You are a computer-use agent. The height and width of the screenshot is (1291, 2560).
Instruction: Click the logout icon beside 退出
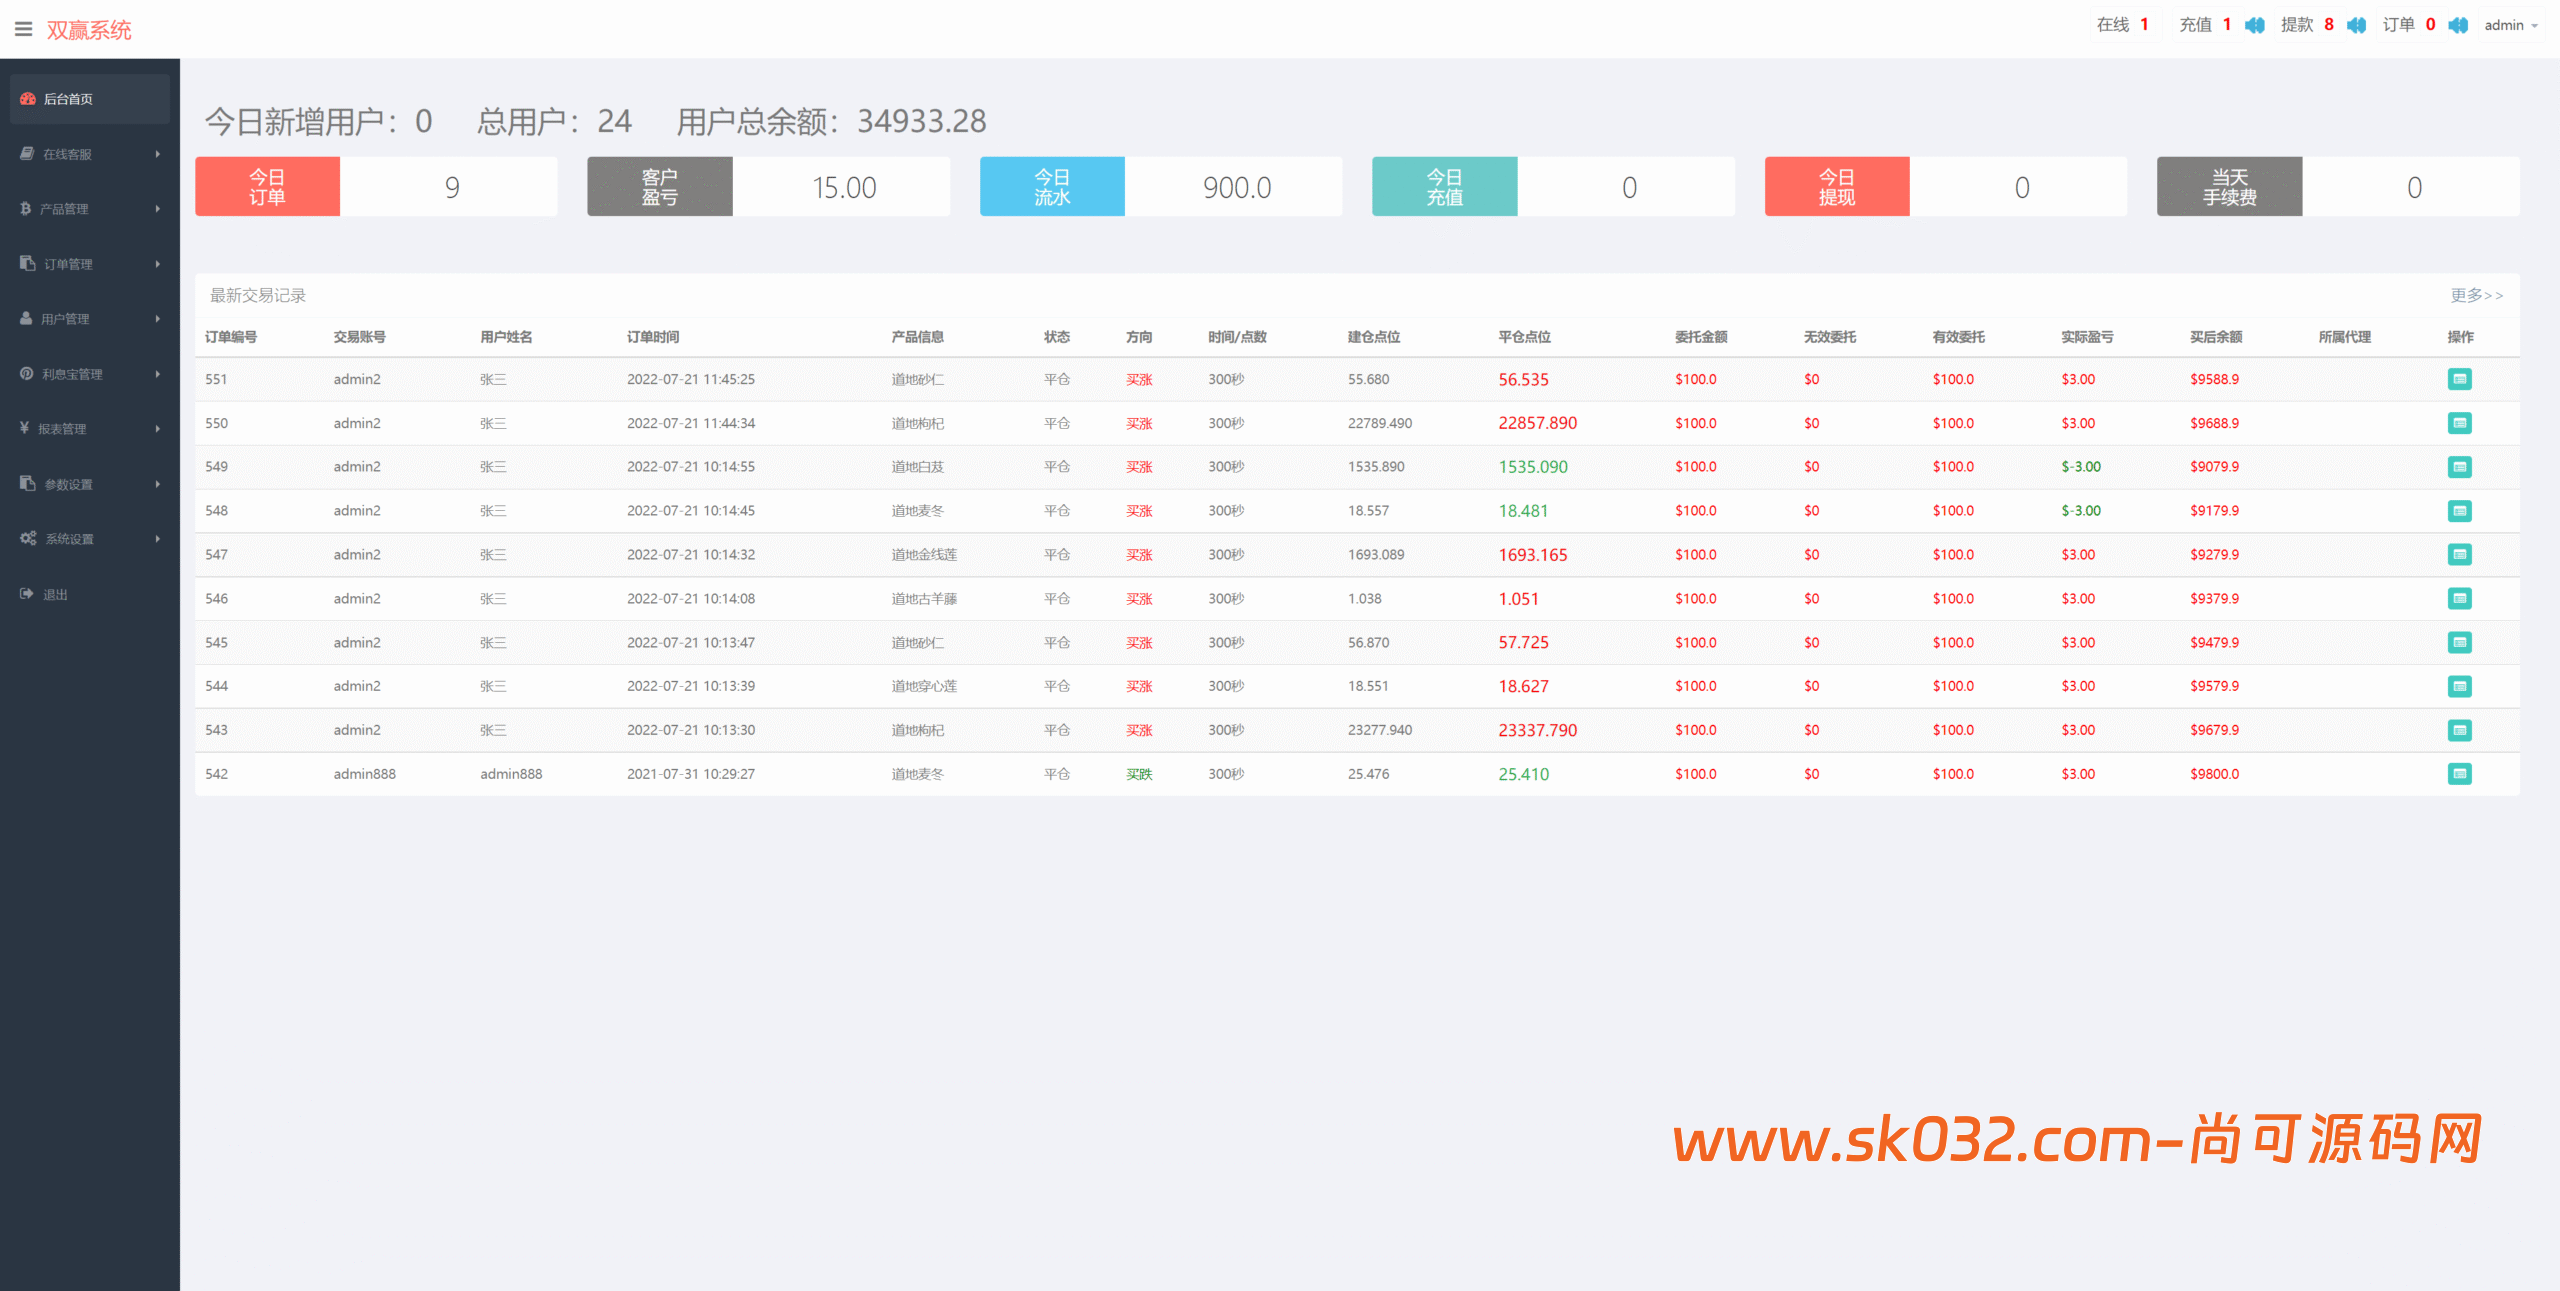[25, 592]
